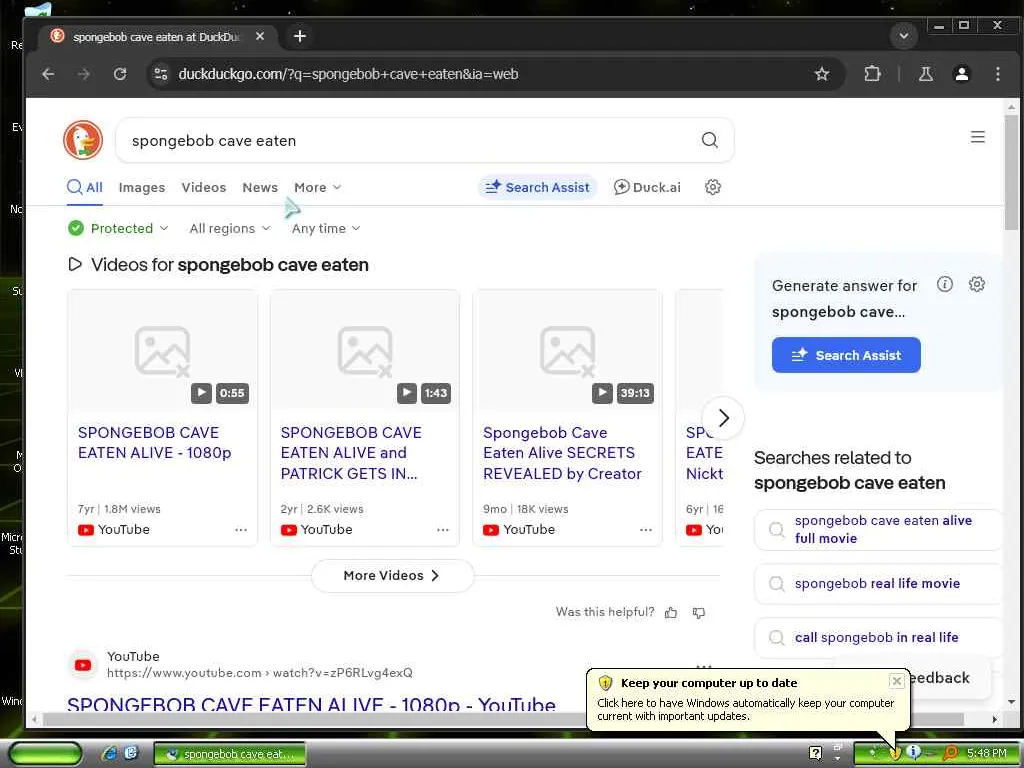Click spongebob cave eat taskbar window button
The height and width of the screenshot is (768, 1024).
coord(230,754)
